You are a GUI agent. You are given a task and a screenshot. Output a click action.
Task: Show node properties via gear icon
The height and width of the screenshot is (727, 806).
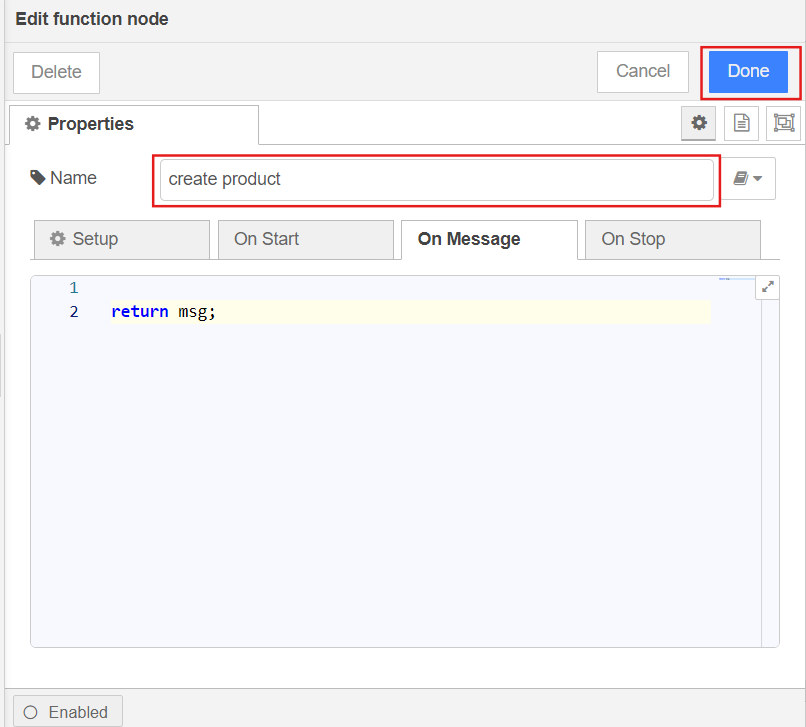click(x=699, y=123)
